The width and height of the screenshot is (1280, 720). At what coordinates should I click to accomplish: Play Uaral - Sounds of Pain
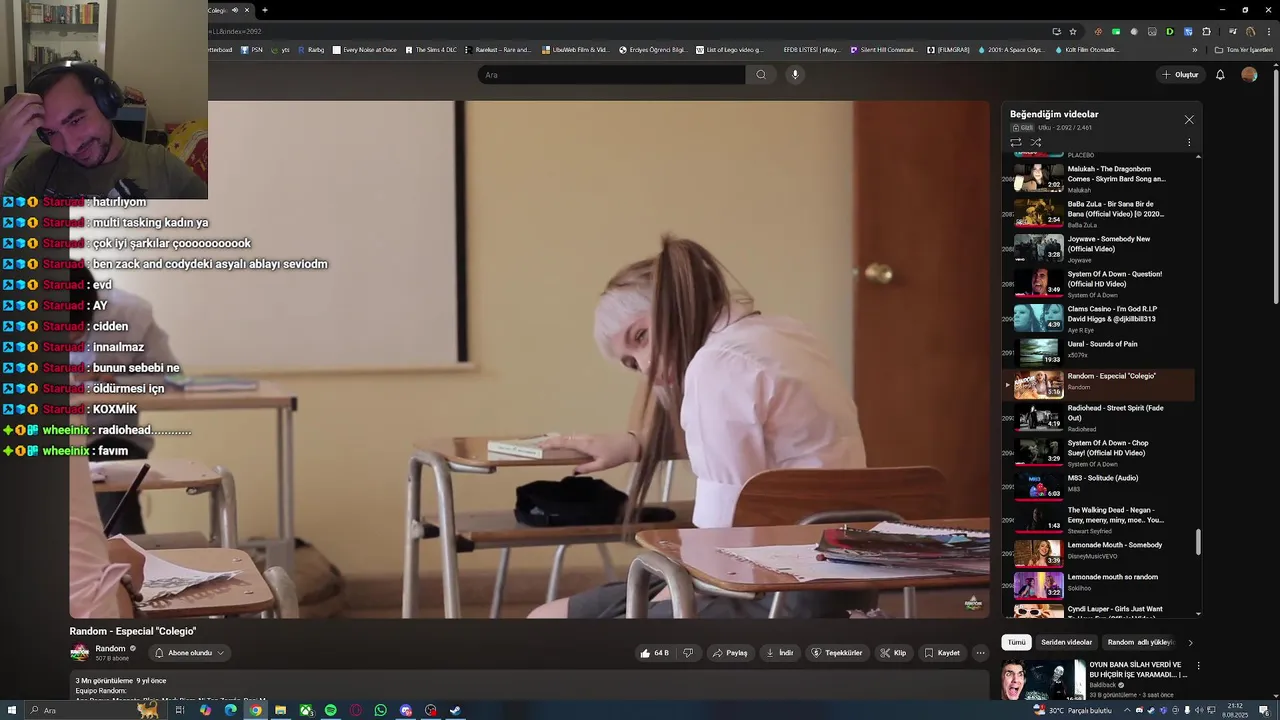tap(1098, 351)
